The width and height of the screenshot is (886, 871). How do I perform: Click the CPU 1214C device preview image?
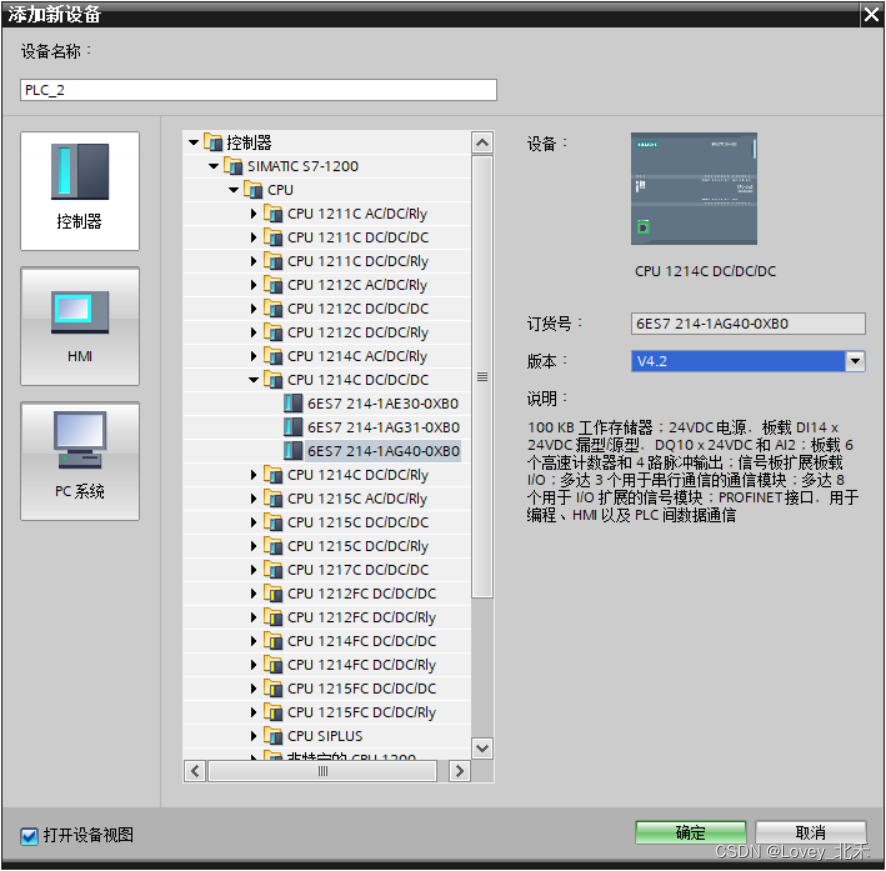point(694,189)
